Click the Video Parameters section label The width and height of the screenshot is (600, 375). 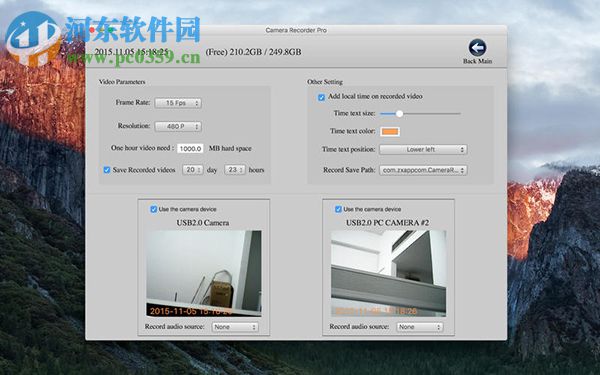tap(122, 82)
